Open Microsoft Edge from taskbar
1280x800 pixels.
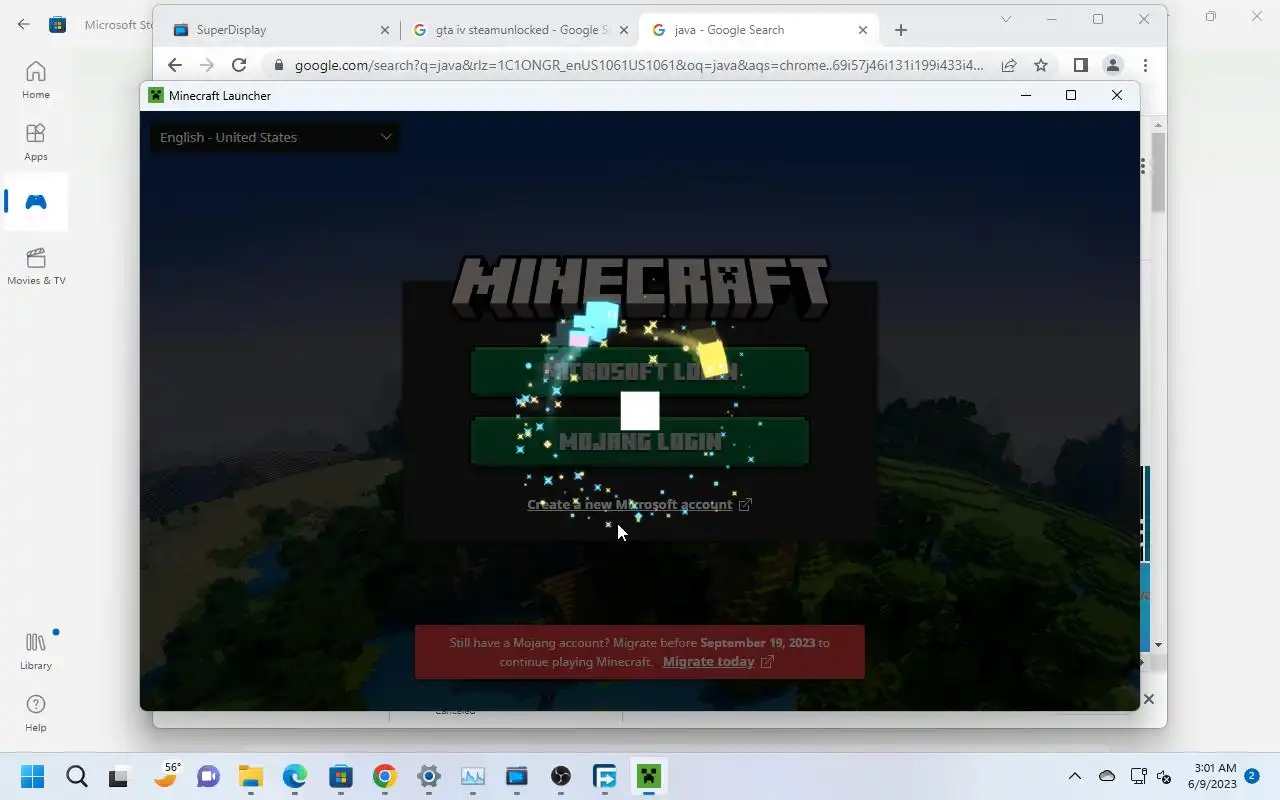click(295, 777)
